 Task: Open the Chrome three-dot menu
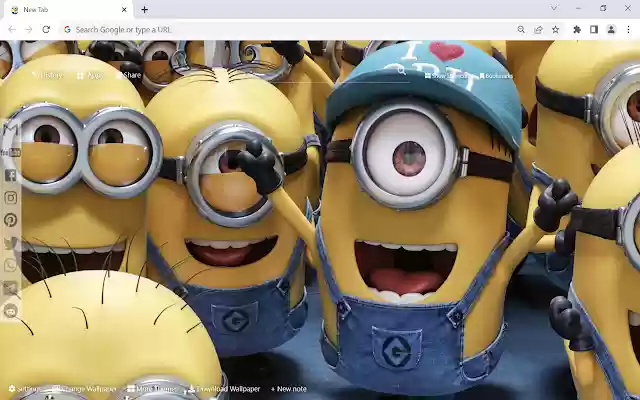tap(628, 29)
